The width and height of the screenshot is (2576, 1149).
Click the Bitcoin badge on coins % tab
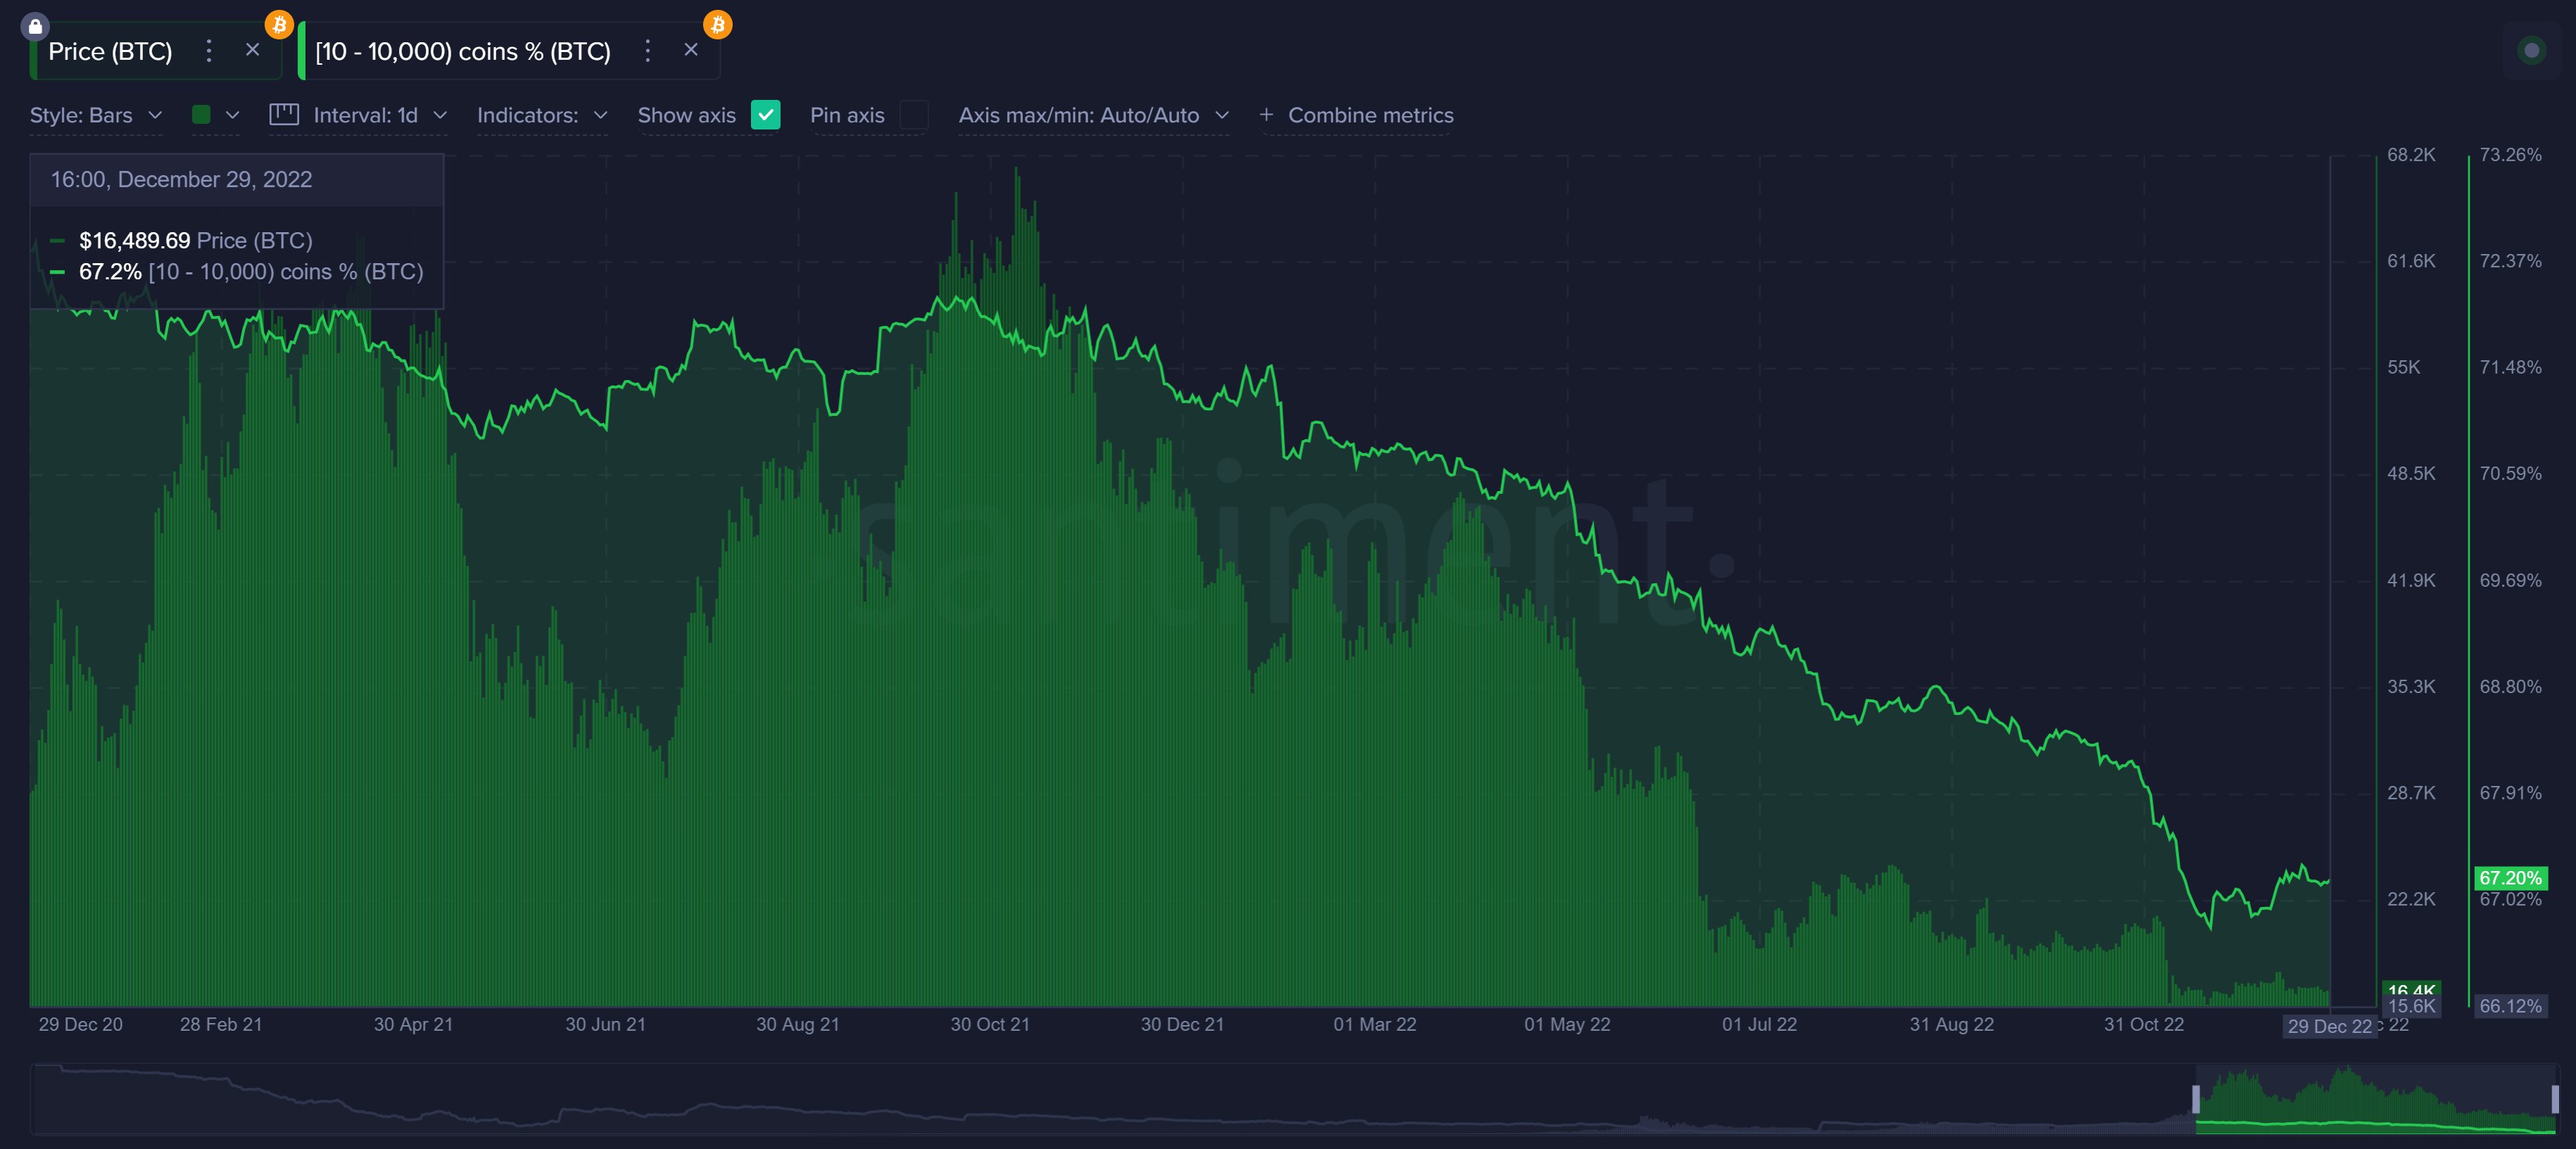pyautogui.click(x=717, y=24)
